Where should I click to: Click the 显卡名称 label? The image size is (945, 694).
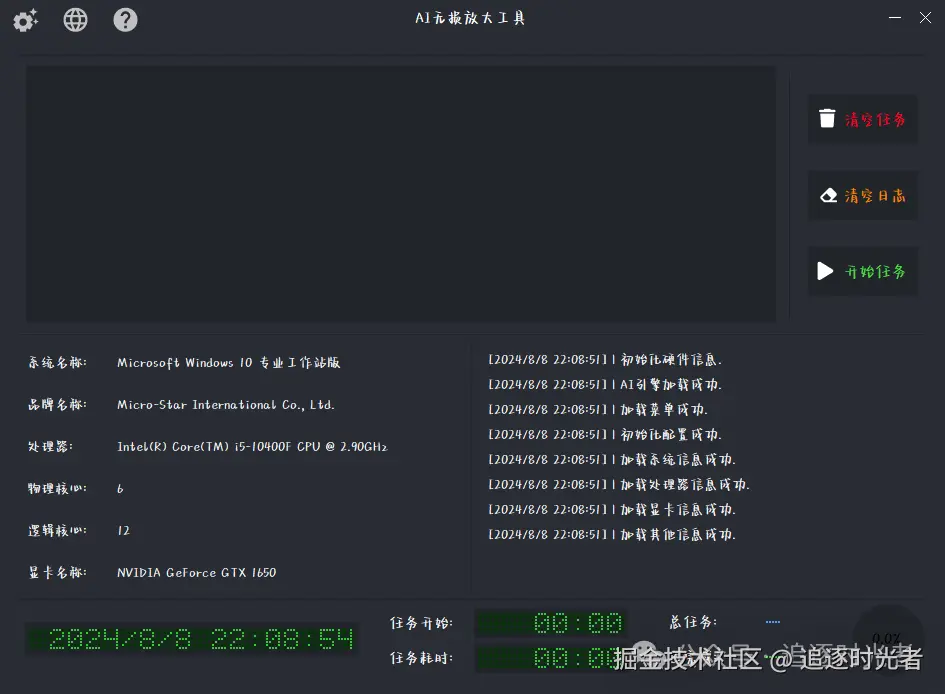(x=57, y=572)
